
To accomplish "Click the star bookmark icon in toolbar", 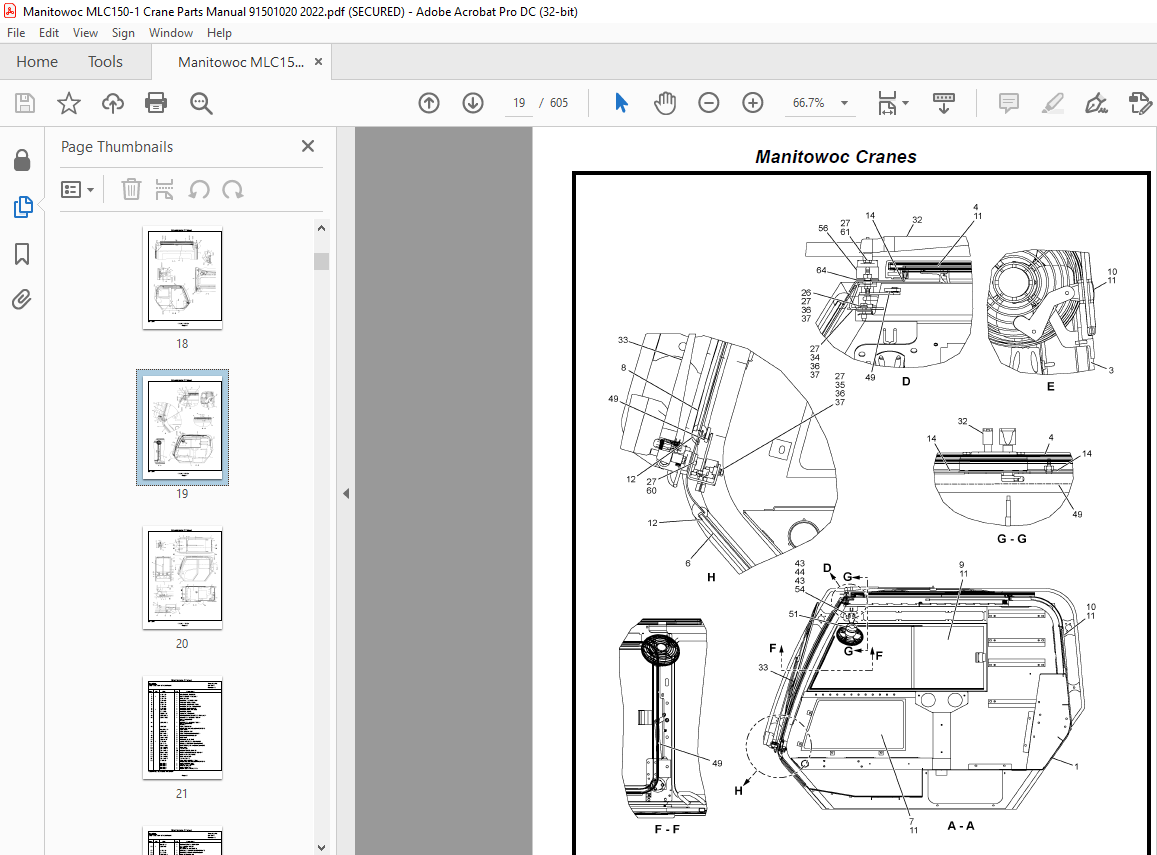I will (69, 103).
